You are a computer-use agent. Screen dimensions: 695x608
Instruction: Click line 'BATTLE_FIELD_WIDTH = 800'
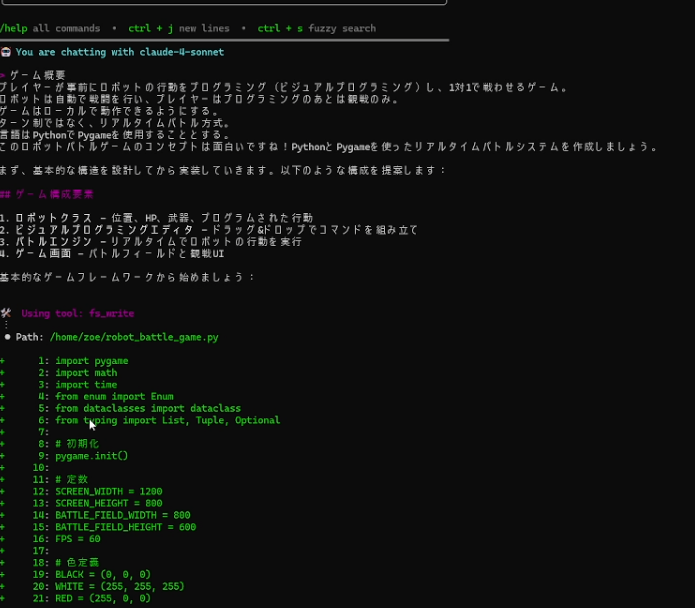pos(123,515)
